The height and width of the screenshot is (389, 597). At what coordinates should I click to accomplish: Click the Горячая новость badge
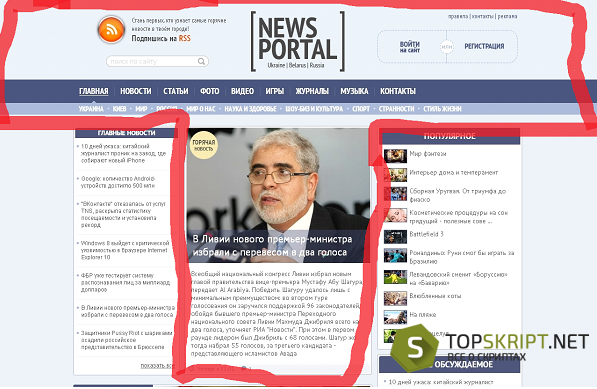pyautogui.click(x=204, y=145)
